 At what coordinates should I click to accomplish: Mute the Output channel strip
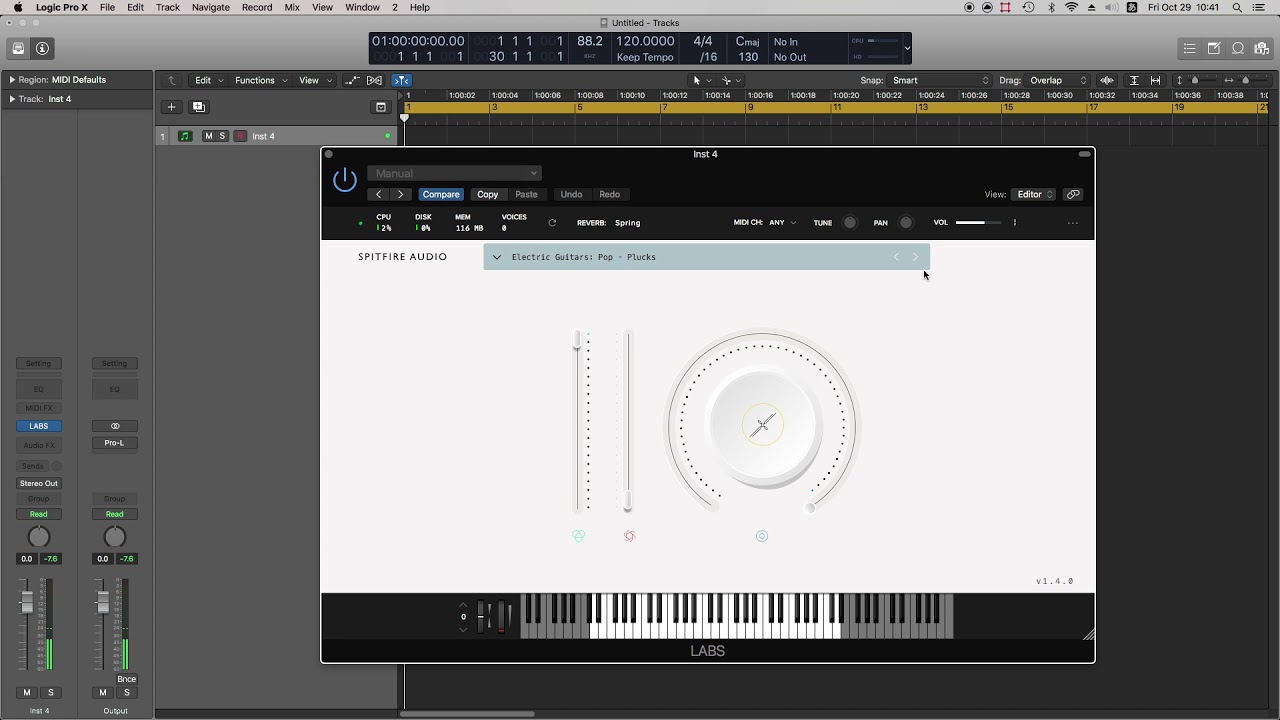tap(102, 692)
